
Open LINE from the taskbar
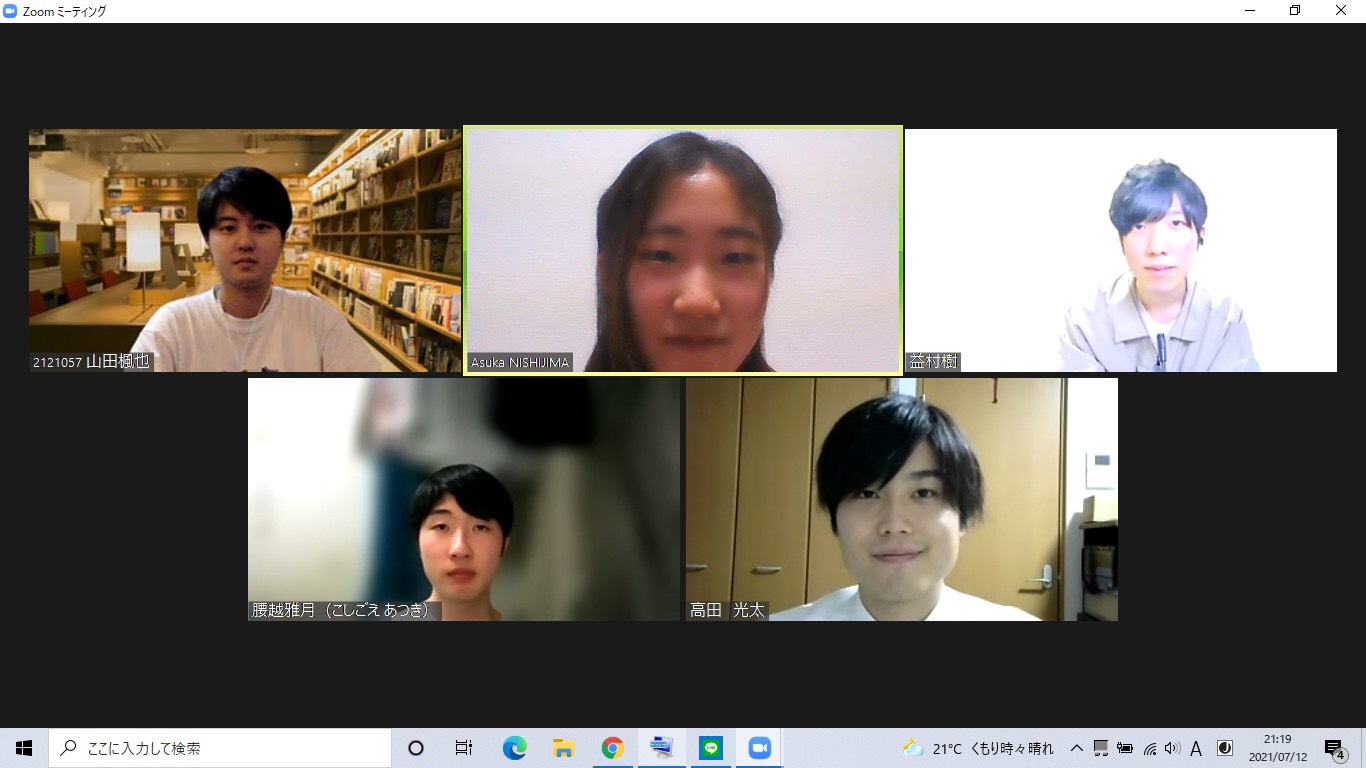tap(711, 748)
